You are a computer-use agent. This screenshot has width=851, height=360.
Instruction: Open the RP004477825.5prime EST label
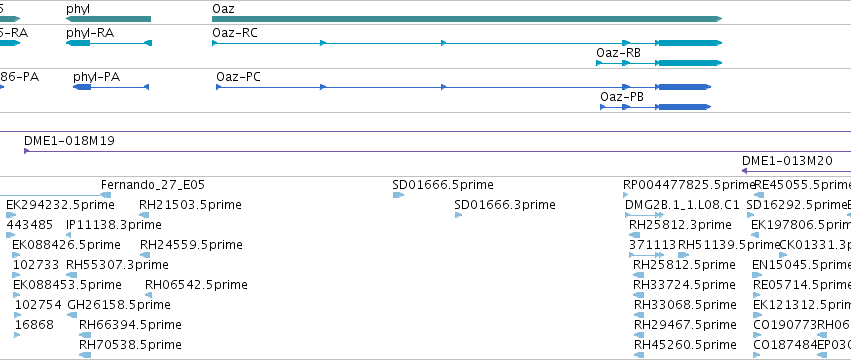689,185
